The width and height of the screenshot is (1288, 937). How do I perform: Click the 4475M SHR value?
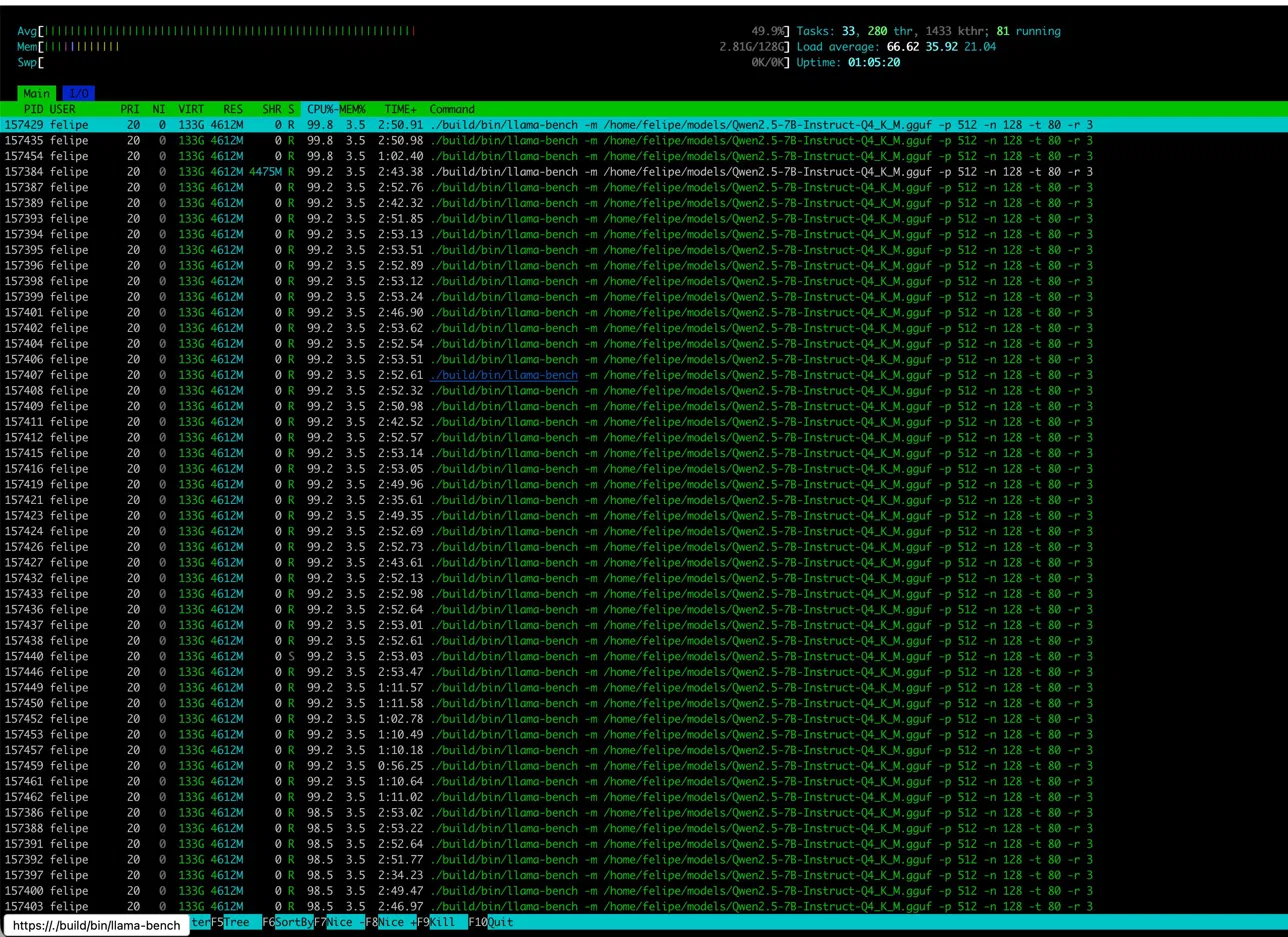point(266,172)
